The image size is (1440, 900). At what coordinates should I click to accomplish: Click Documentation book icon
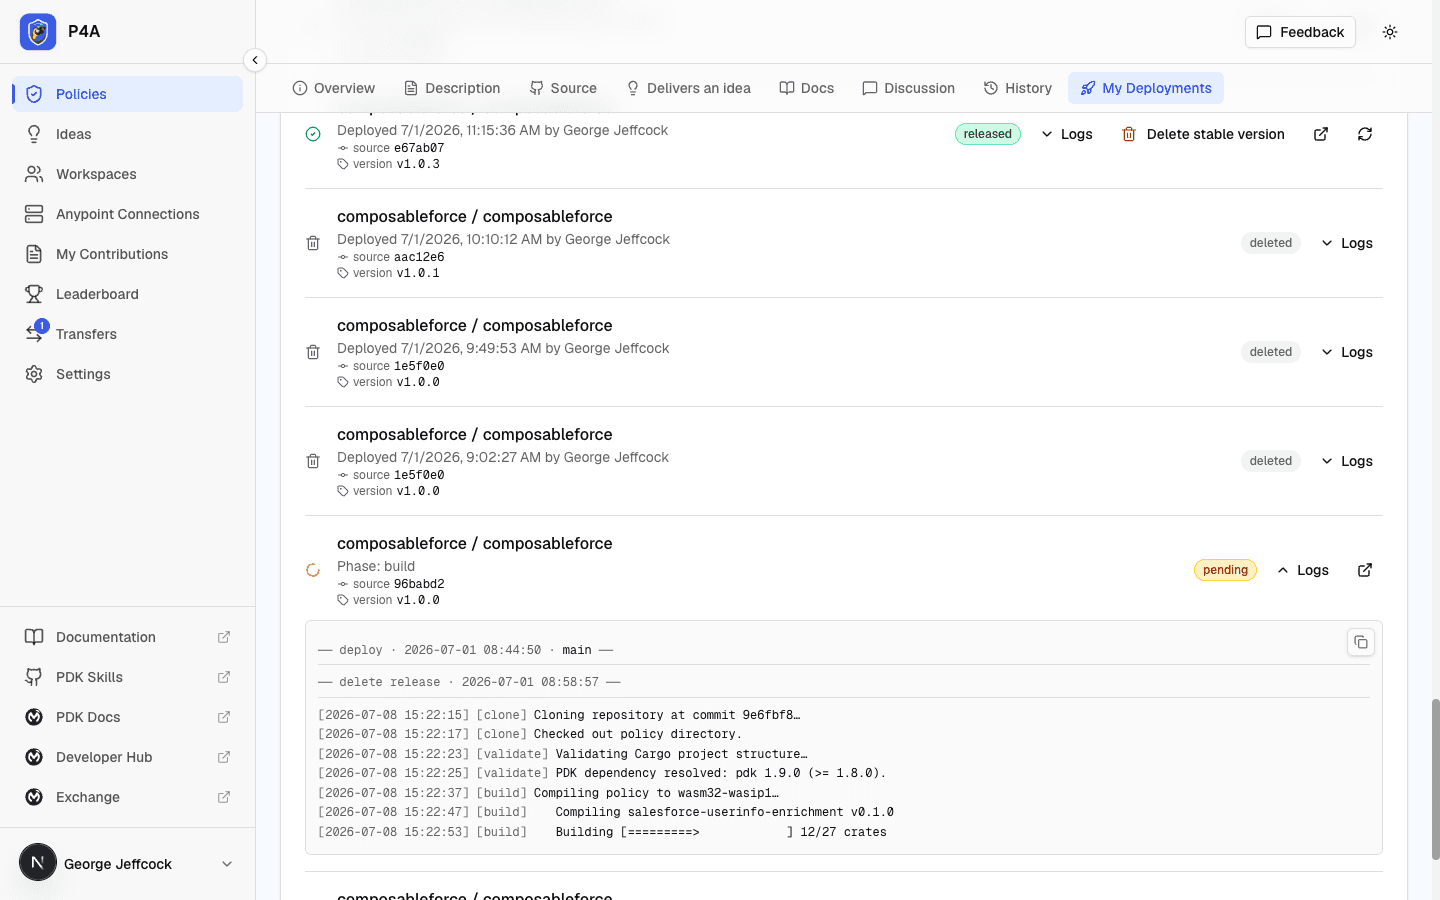[x=34, y=637]
